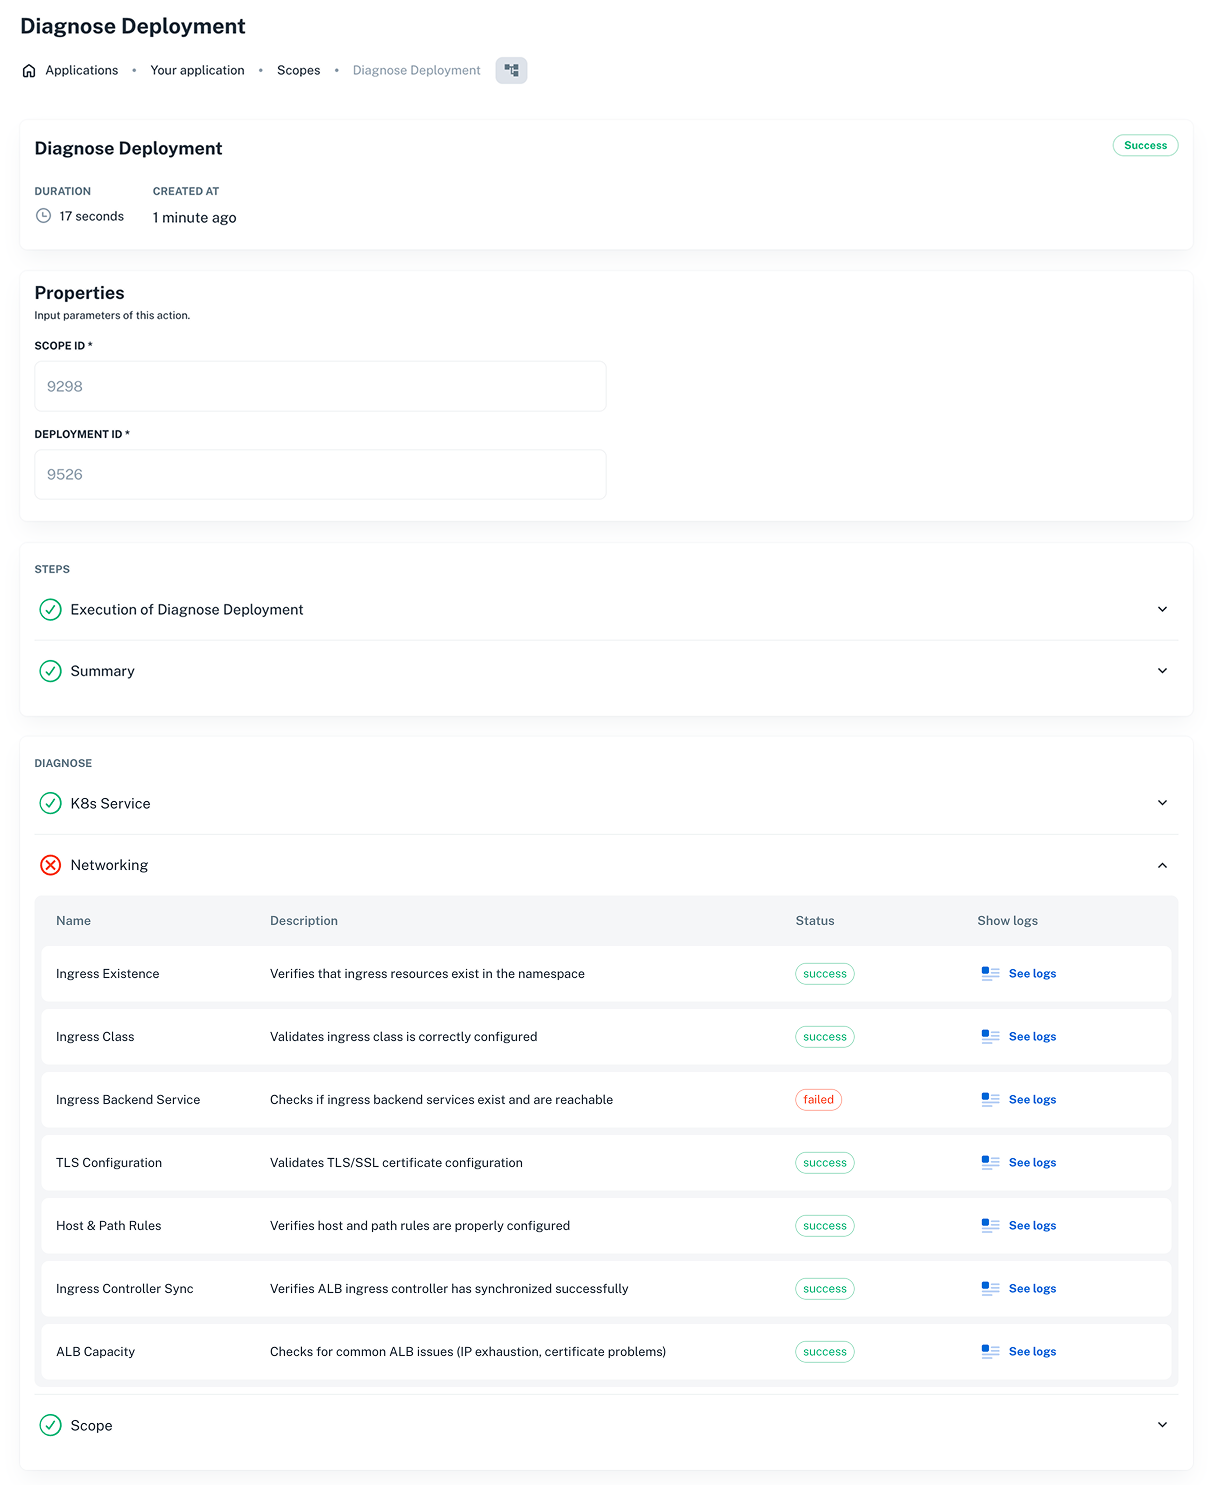Expand the Scope diagnose section
Image resolution: width=1216 pixels, height=1485 pixels.
(x=1162, y=1425)
